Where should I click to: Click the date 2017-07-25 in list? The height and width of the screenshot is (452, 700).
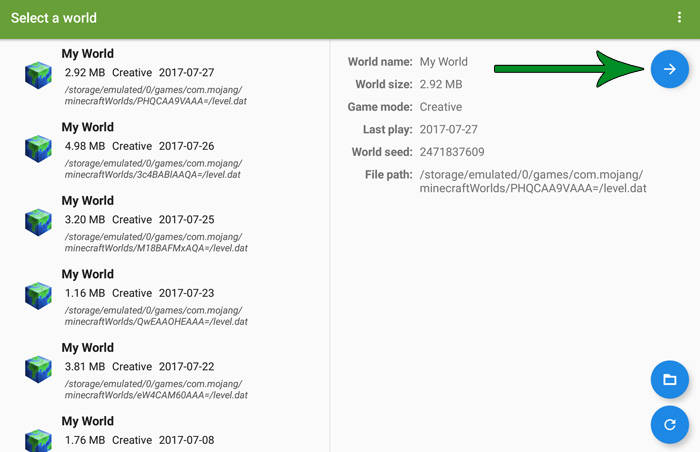tap(187, 219)
